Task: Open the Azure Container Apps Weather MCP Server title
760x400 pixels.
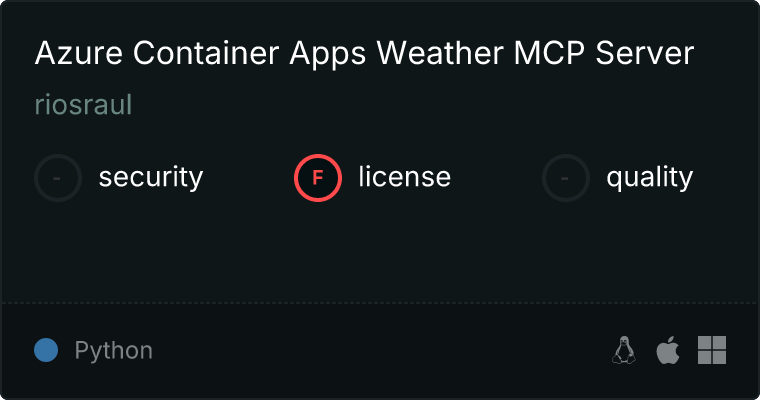Action: click(x=364, y=52)
